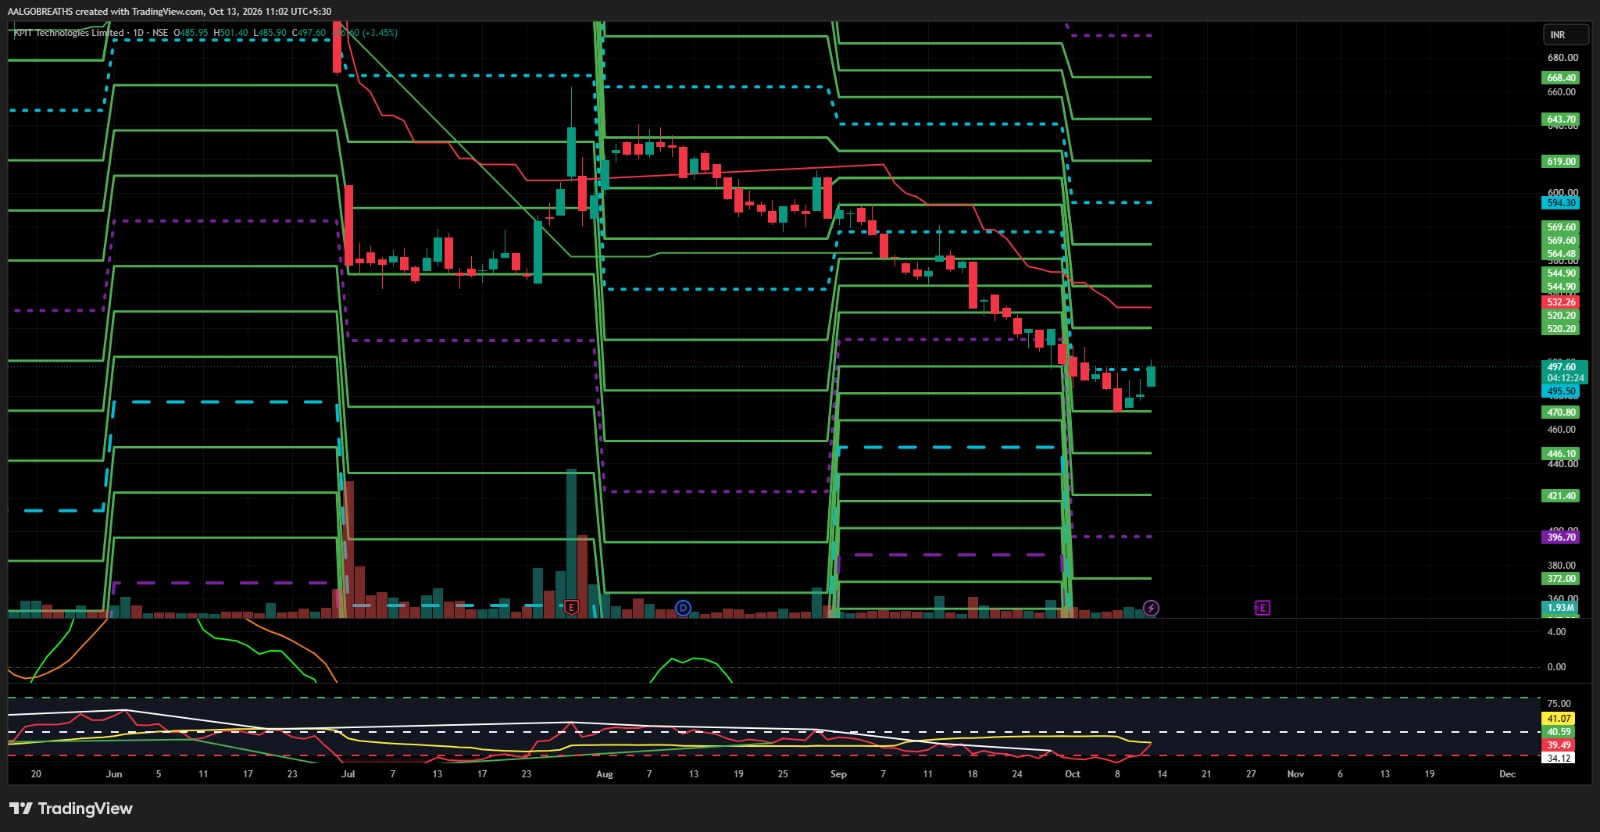Click the 372.00 green price label
Screen dimensions: 1600x832
click(1561, 578)
